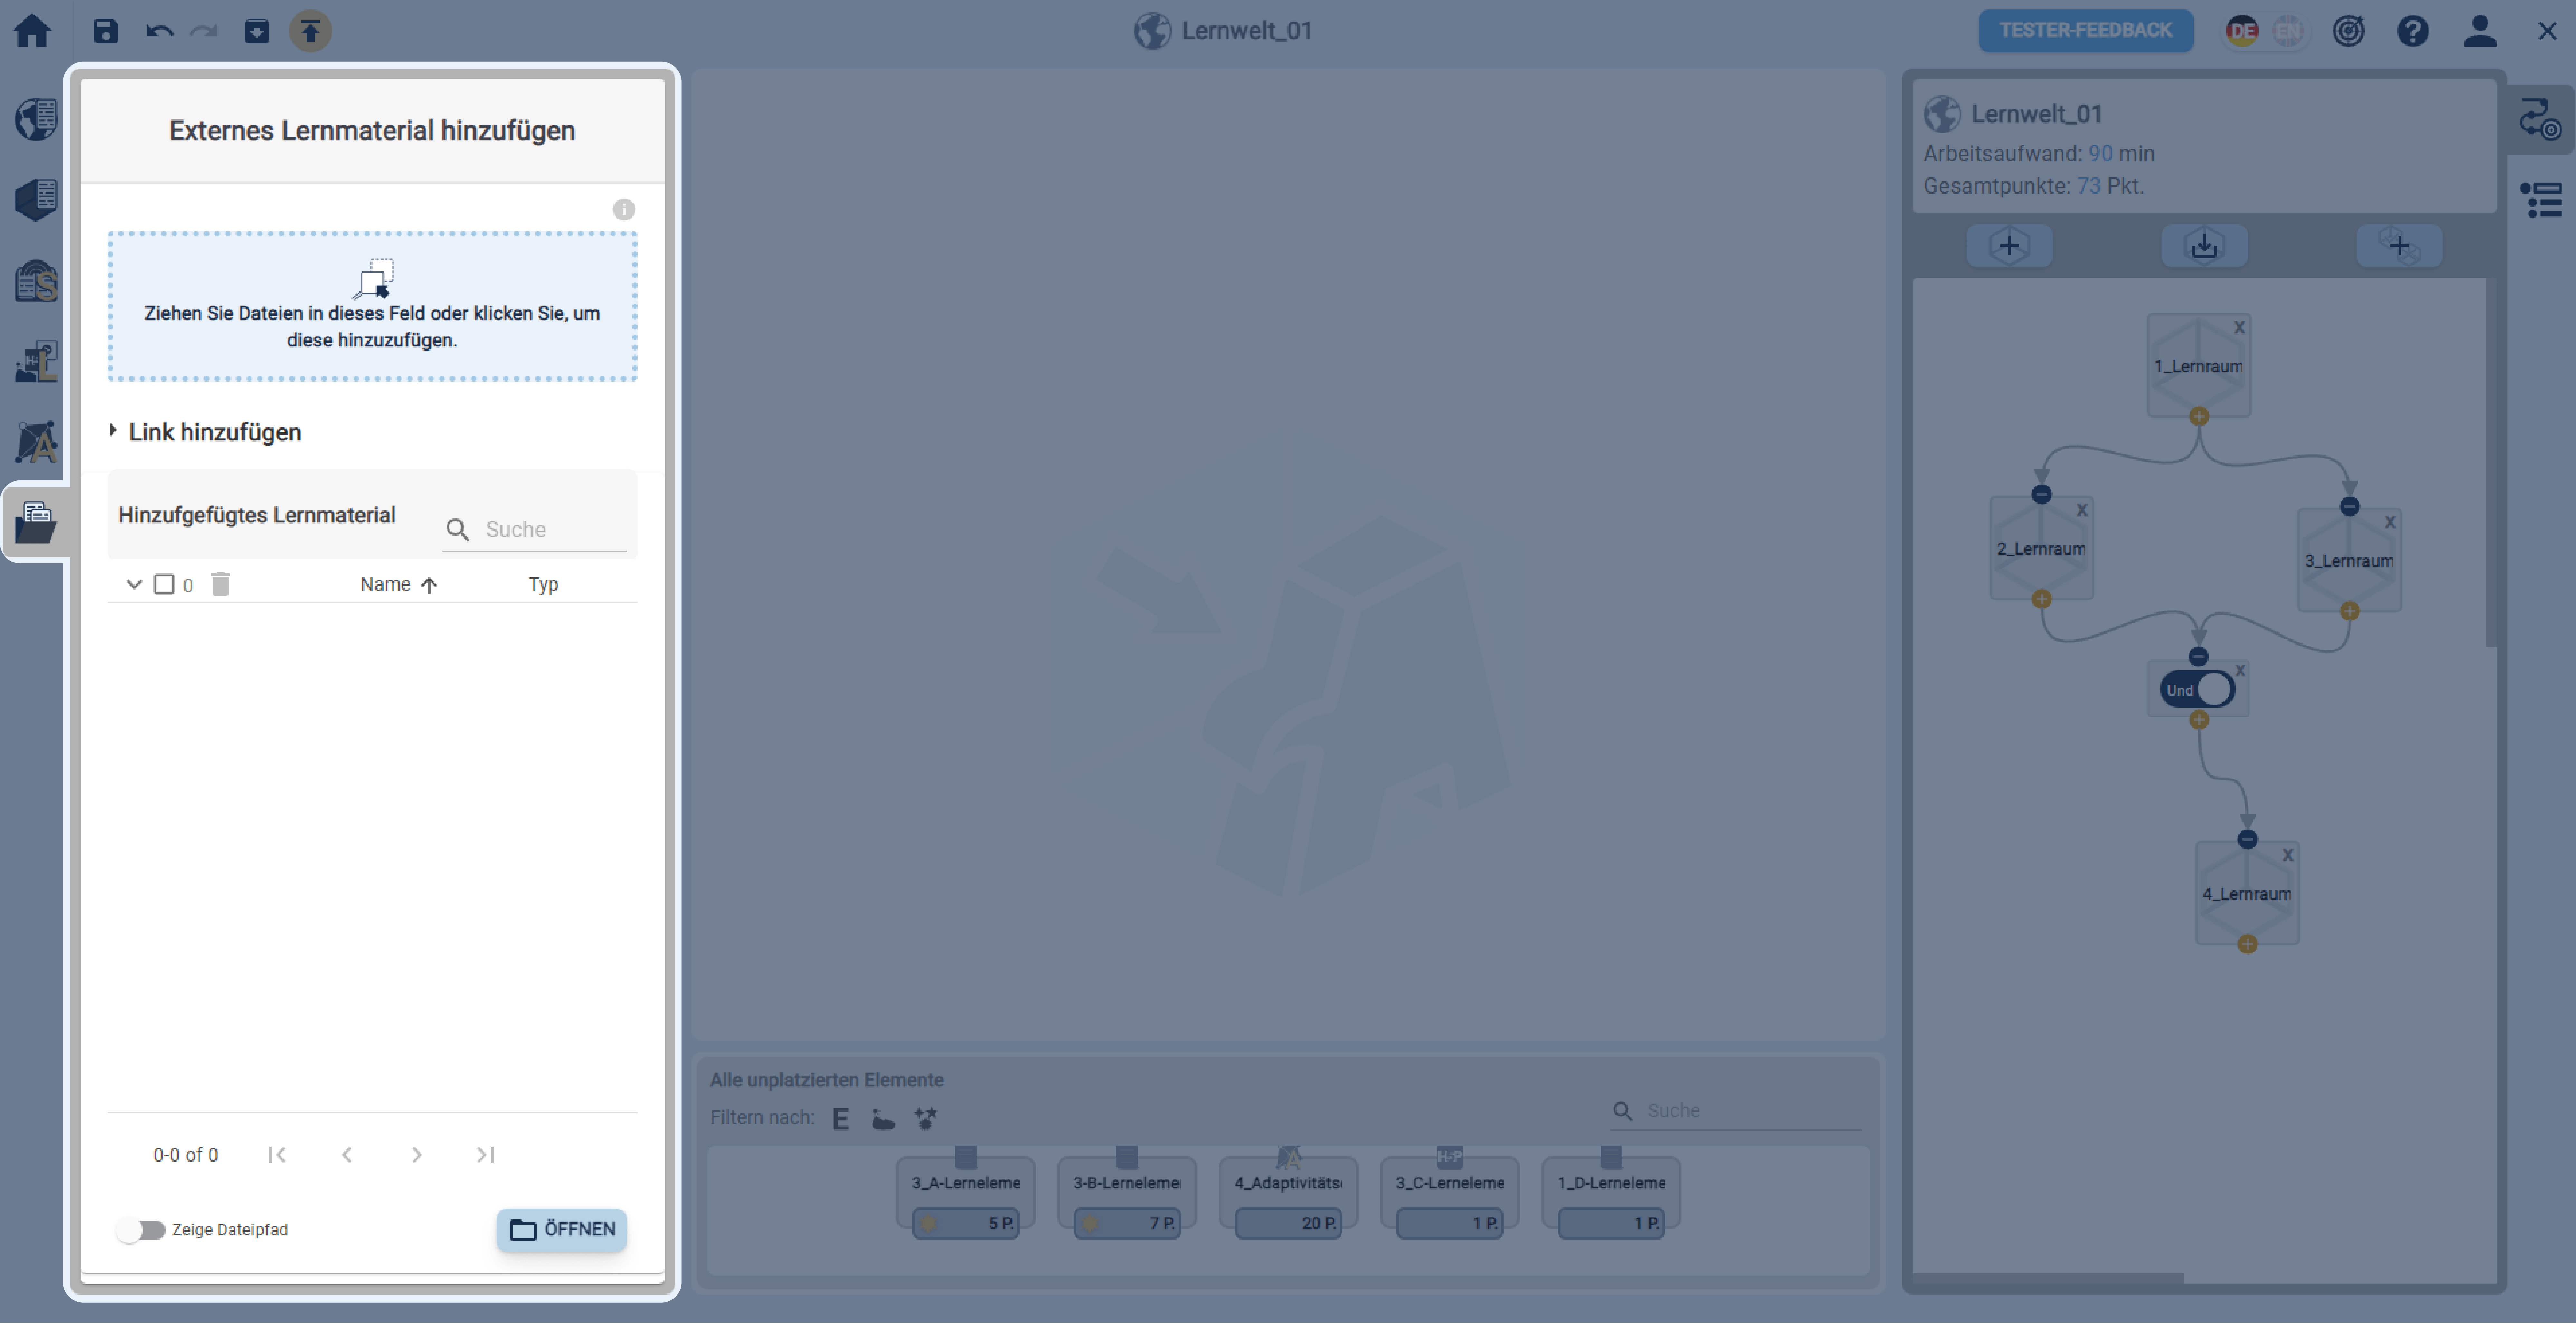Toggle the Und condition switch
The width and height of the screenshot is (2576, 1323).
click(2198, 689)
